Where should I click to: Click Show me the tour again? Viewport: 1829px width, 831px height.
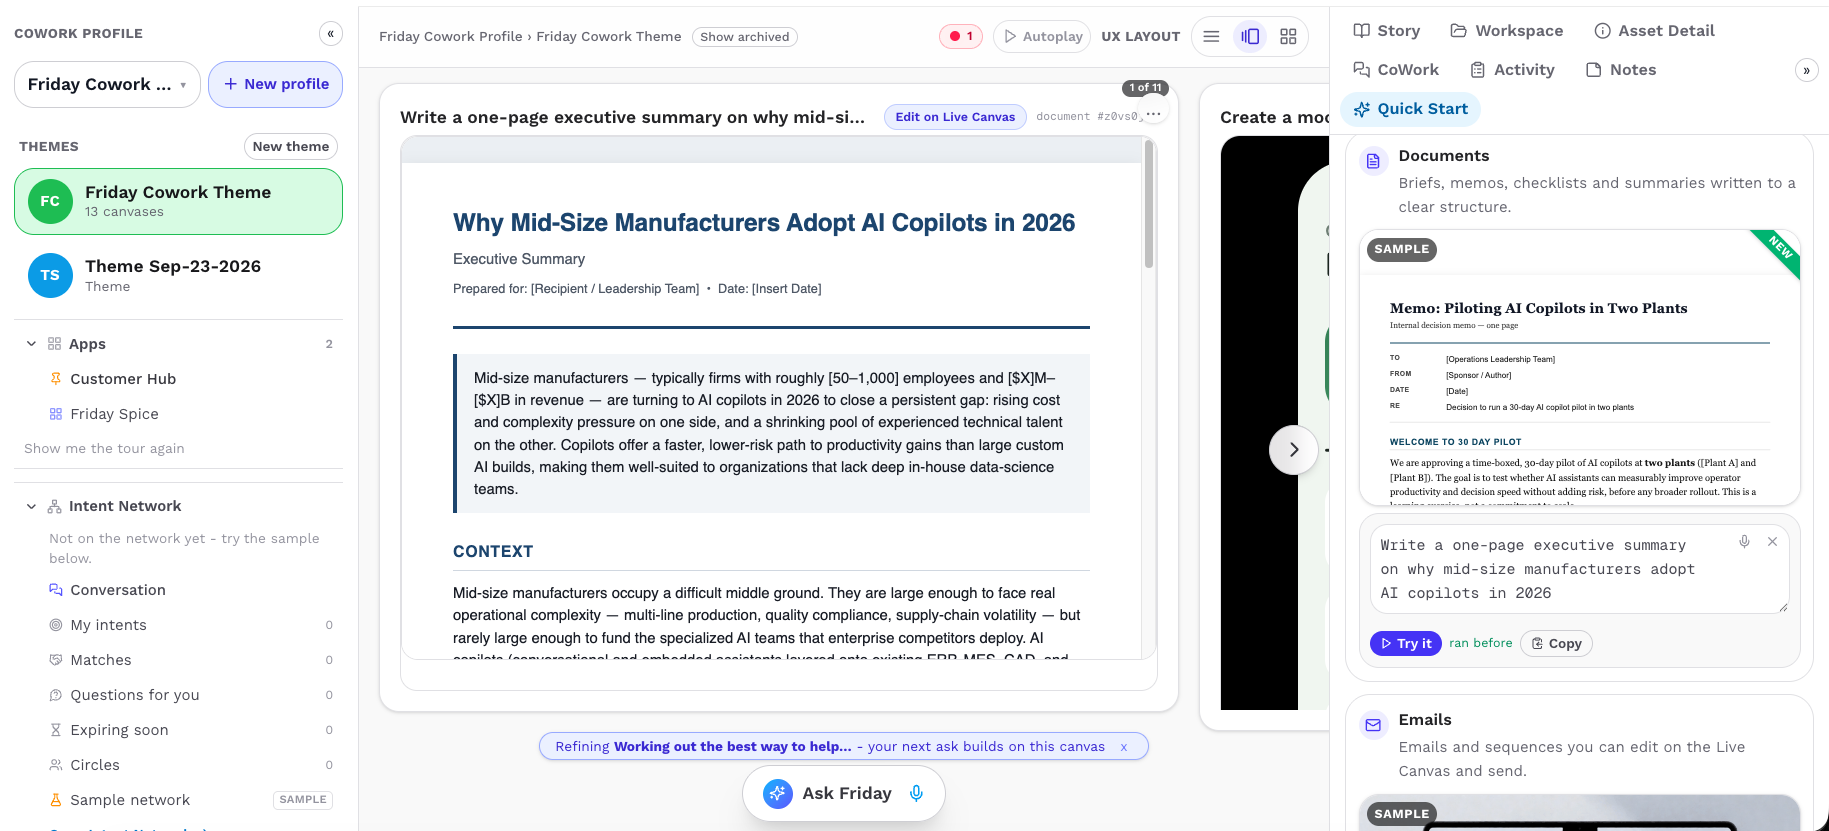104,448
